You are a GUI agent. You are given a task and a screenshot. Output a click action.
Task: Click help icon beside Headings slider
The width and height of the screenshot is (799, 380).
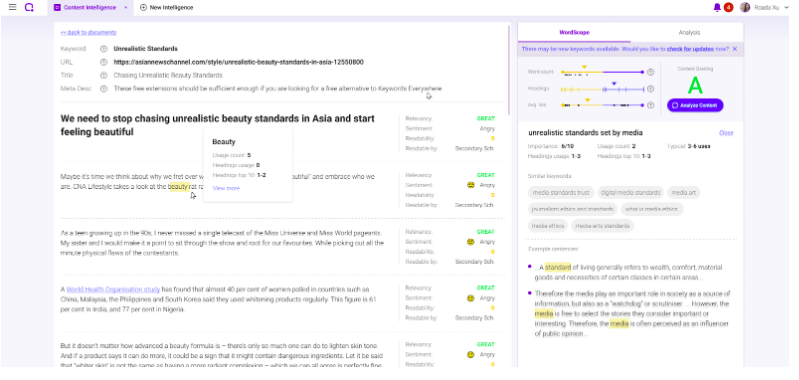[650, 89]
